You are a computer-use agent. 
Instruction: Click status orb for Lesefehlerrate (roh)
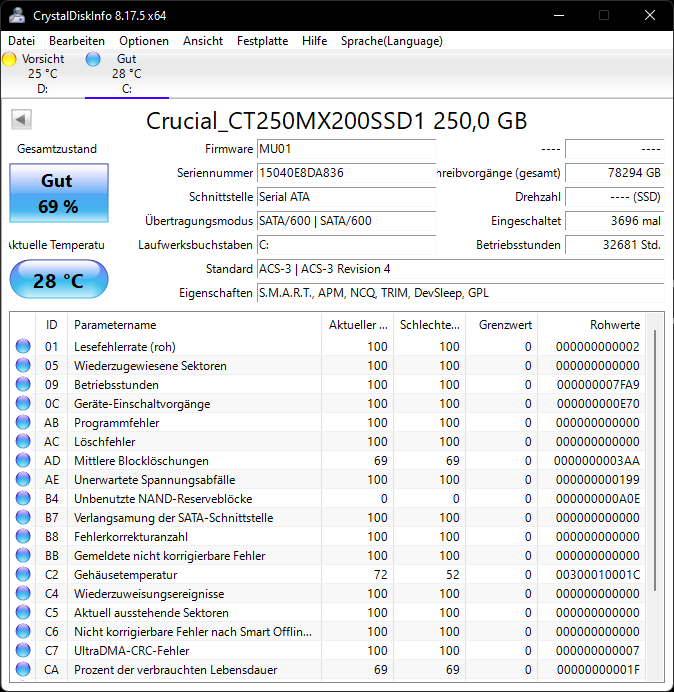pyautogui.click(x=23, y=346)
